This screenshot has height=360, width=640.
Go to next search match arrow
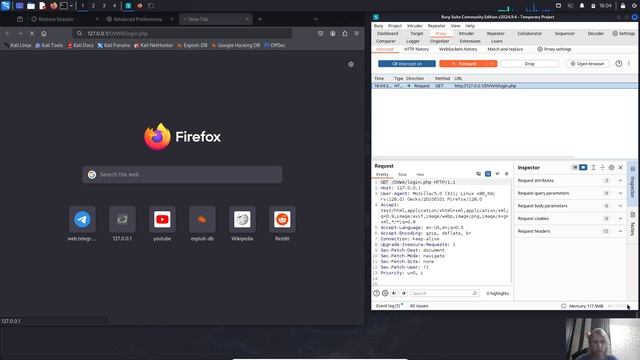(x=404, y=293)
